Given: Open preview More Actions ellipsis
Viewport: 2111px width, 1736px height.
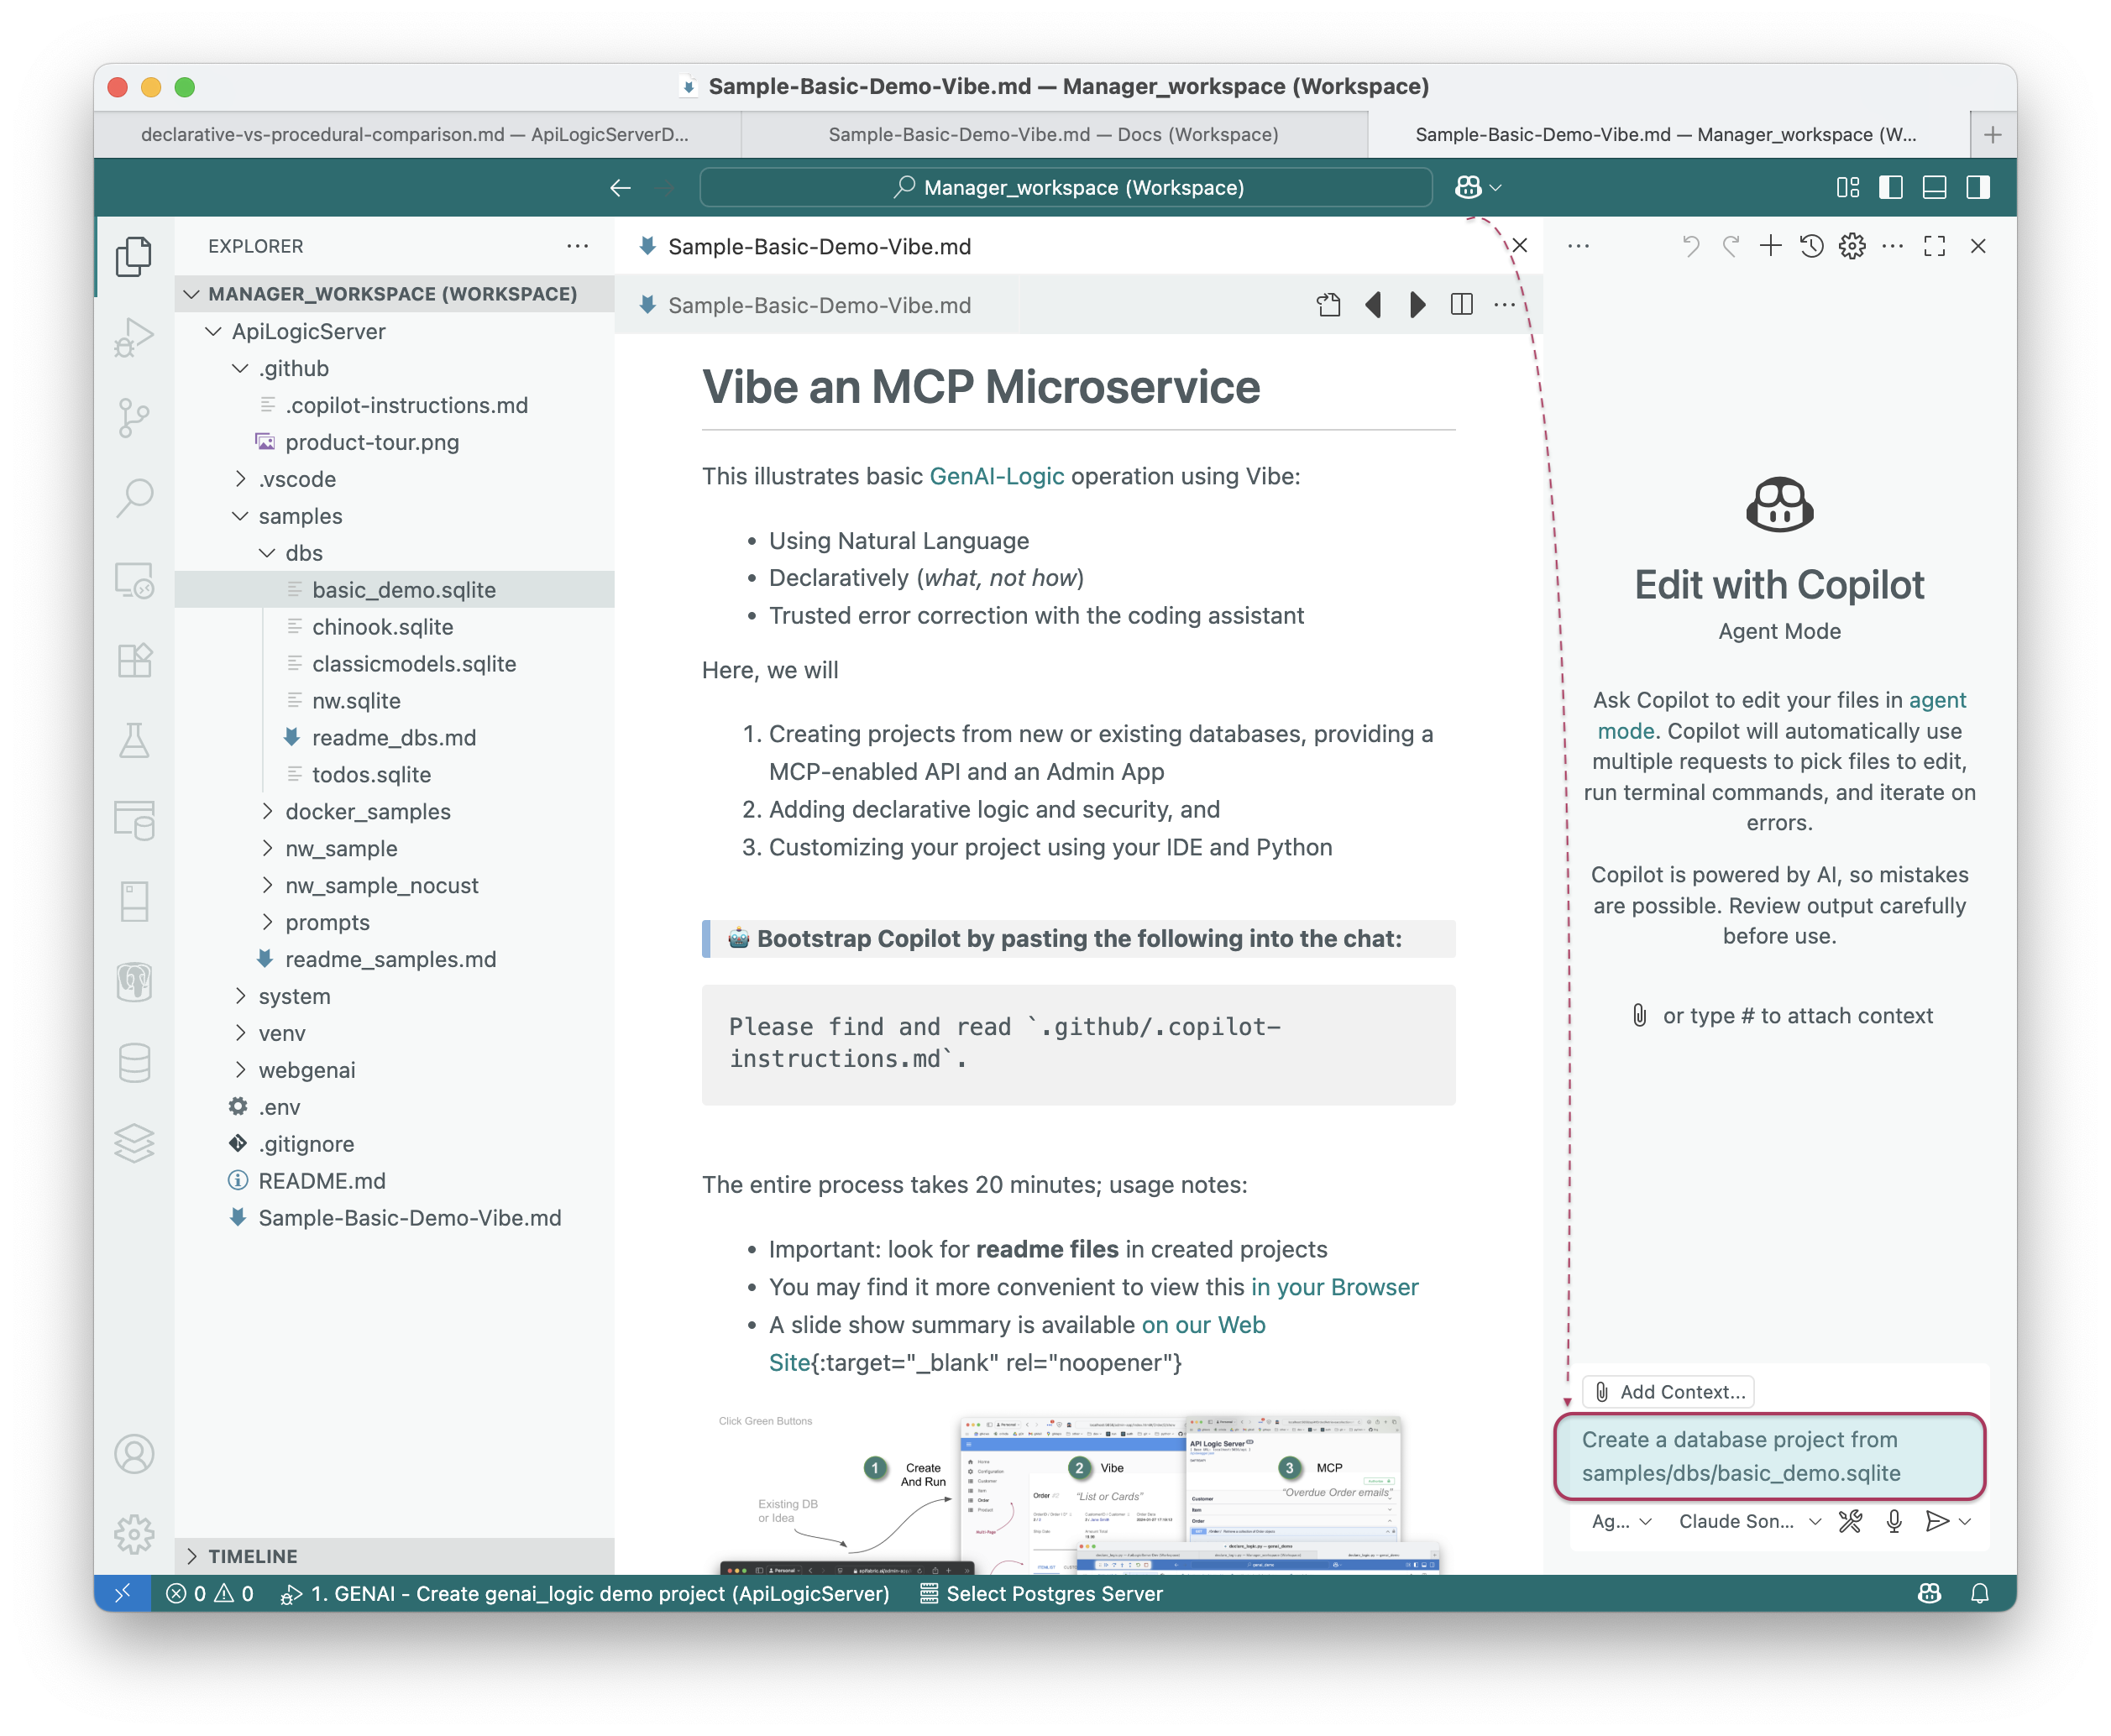Looking at the screenshot, I should pyautogui.click(x=1504, y=305).
